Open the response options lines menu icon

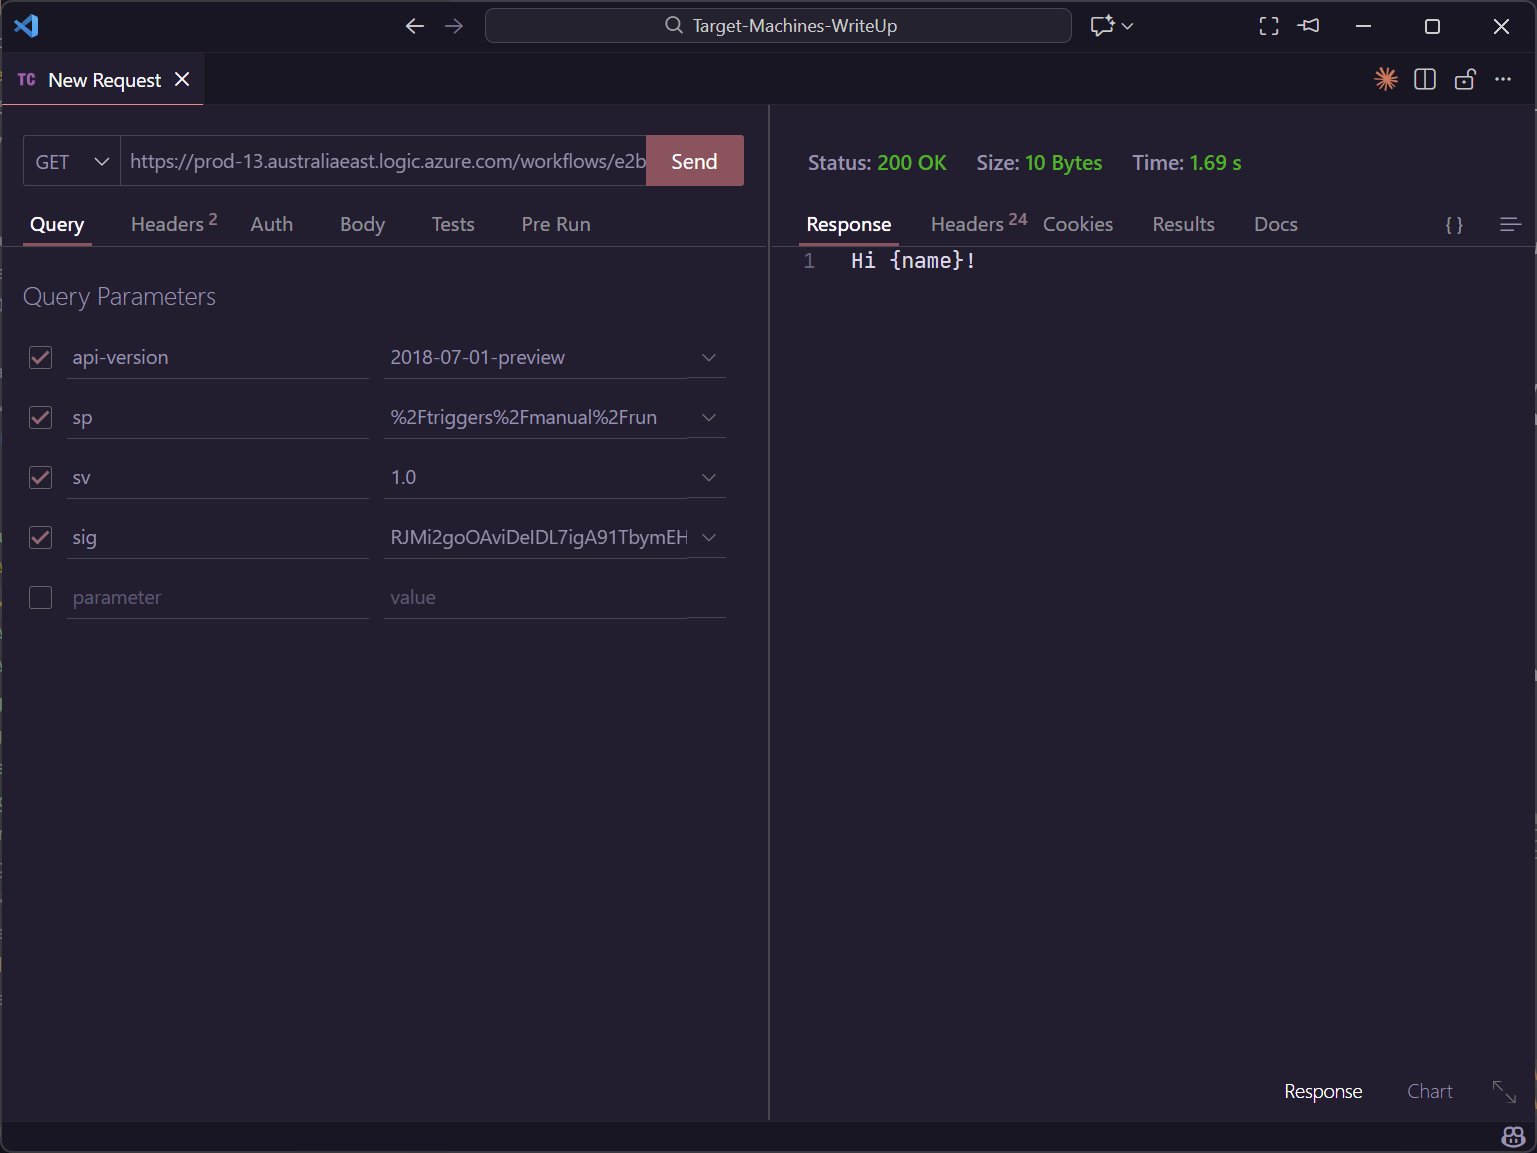pyautogui.click(x=1510, y=225)
